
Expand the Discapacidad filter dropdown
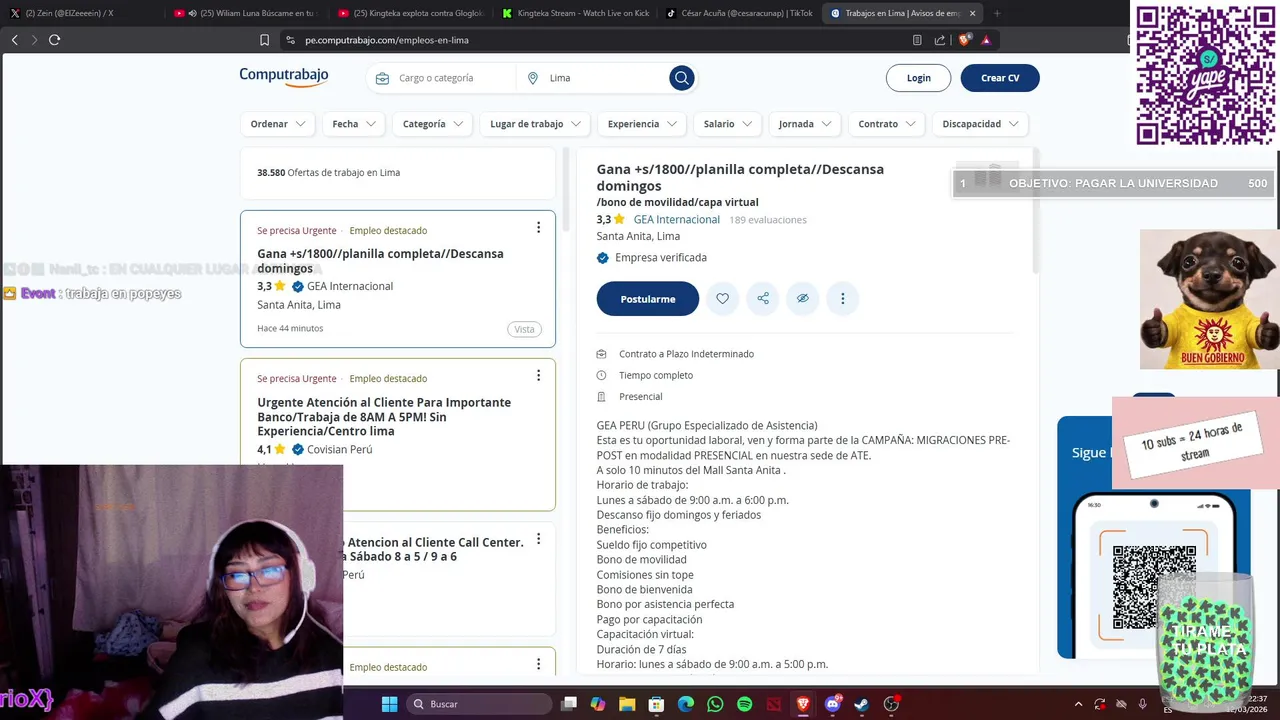[x=980, y=124]
